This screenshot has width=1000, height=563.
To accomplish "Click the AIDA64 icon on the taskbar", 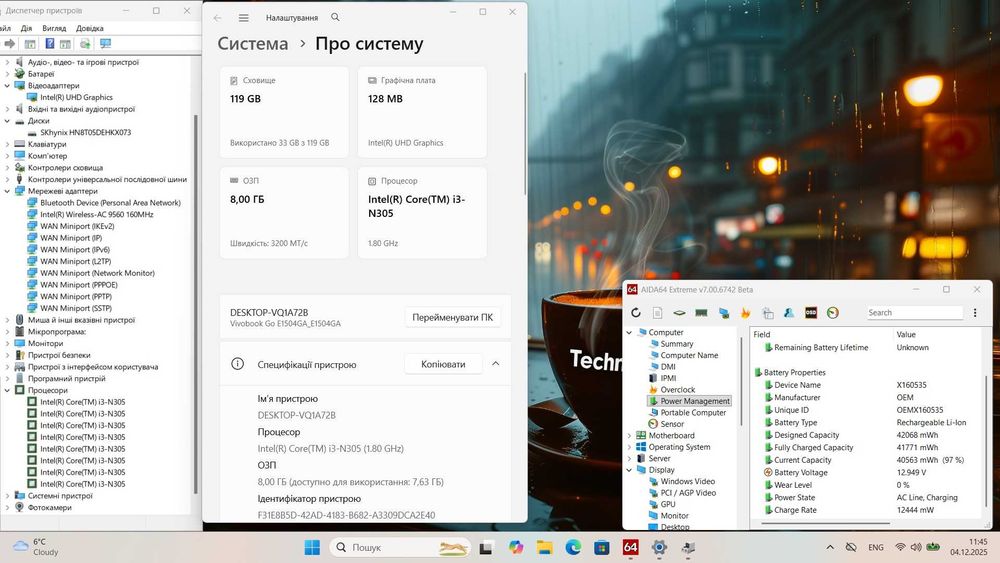I will pyautogui.click(x=630, y=547).
